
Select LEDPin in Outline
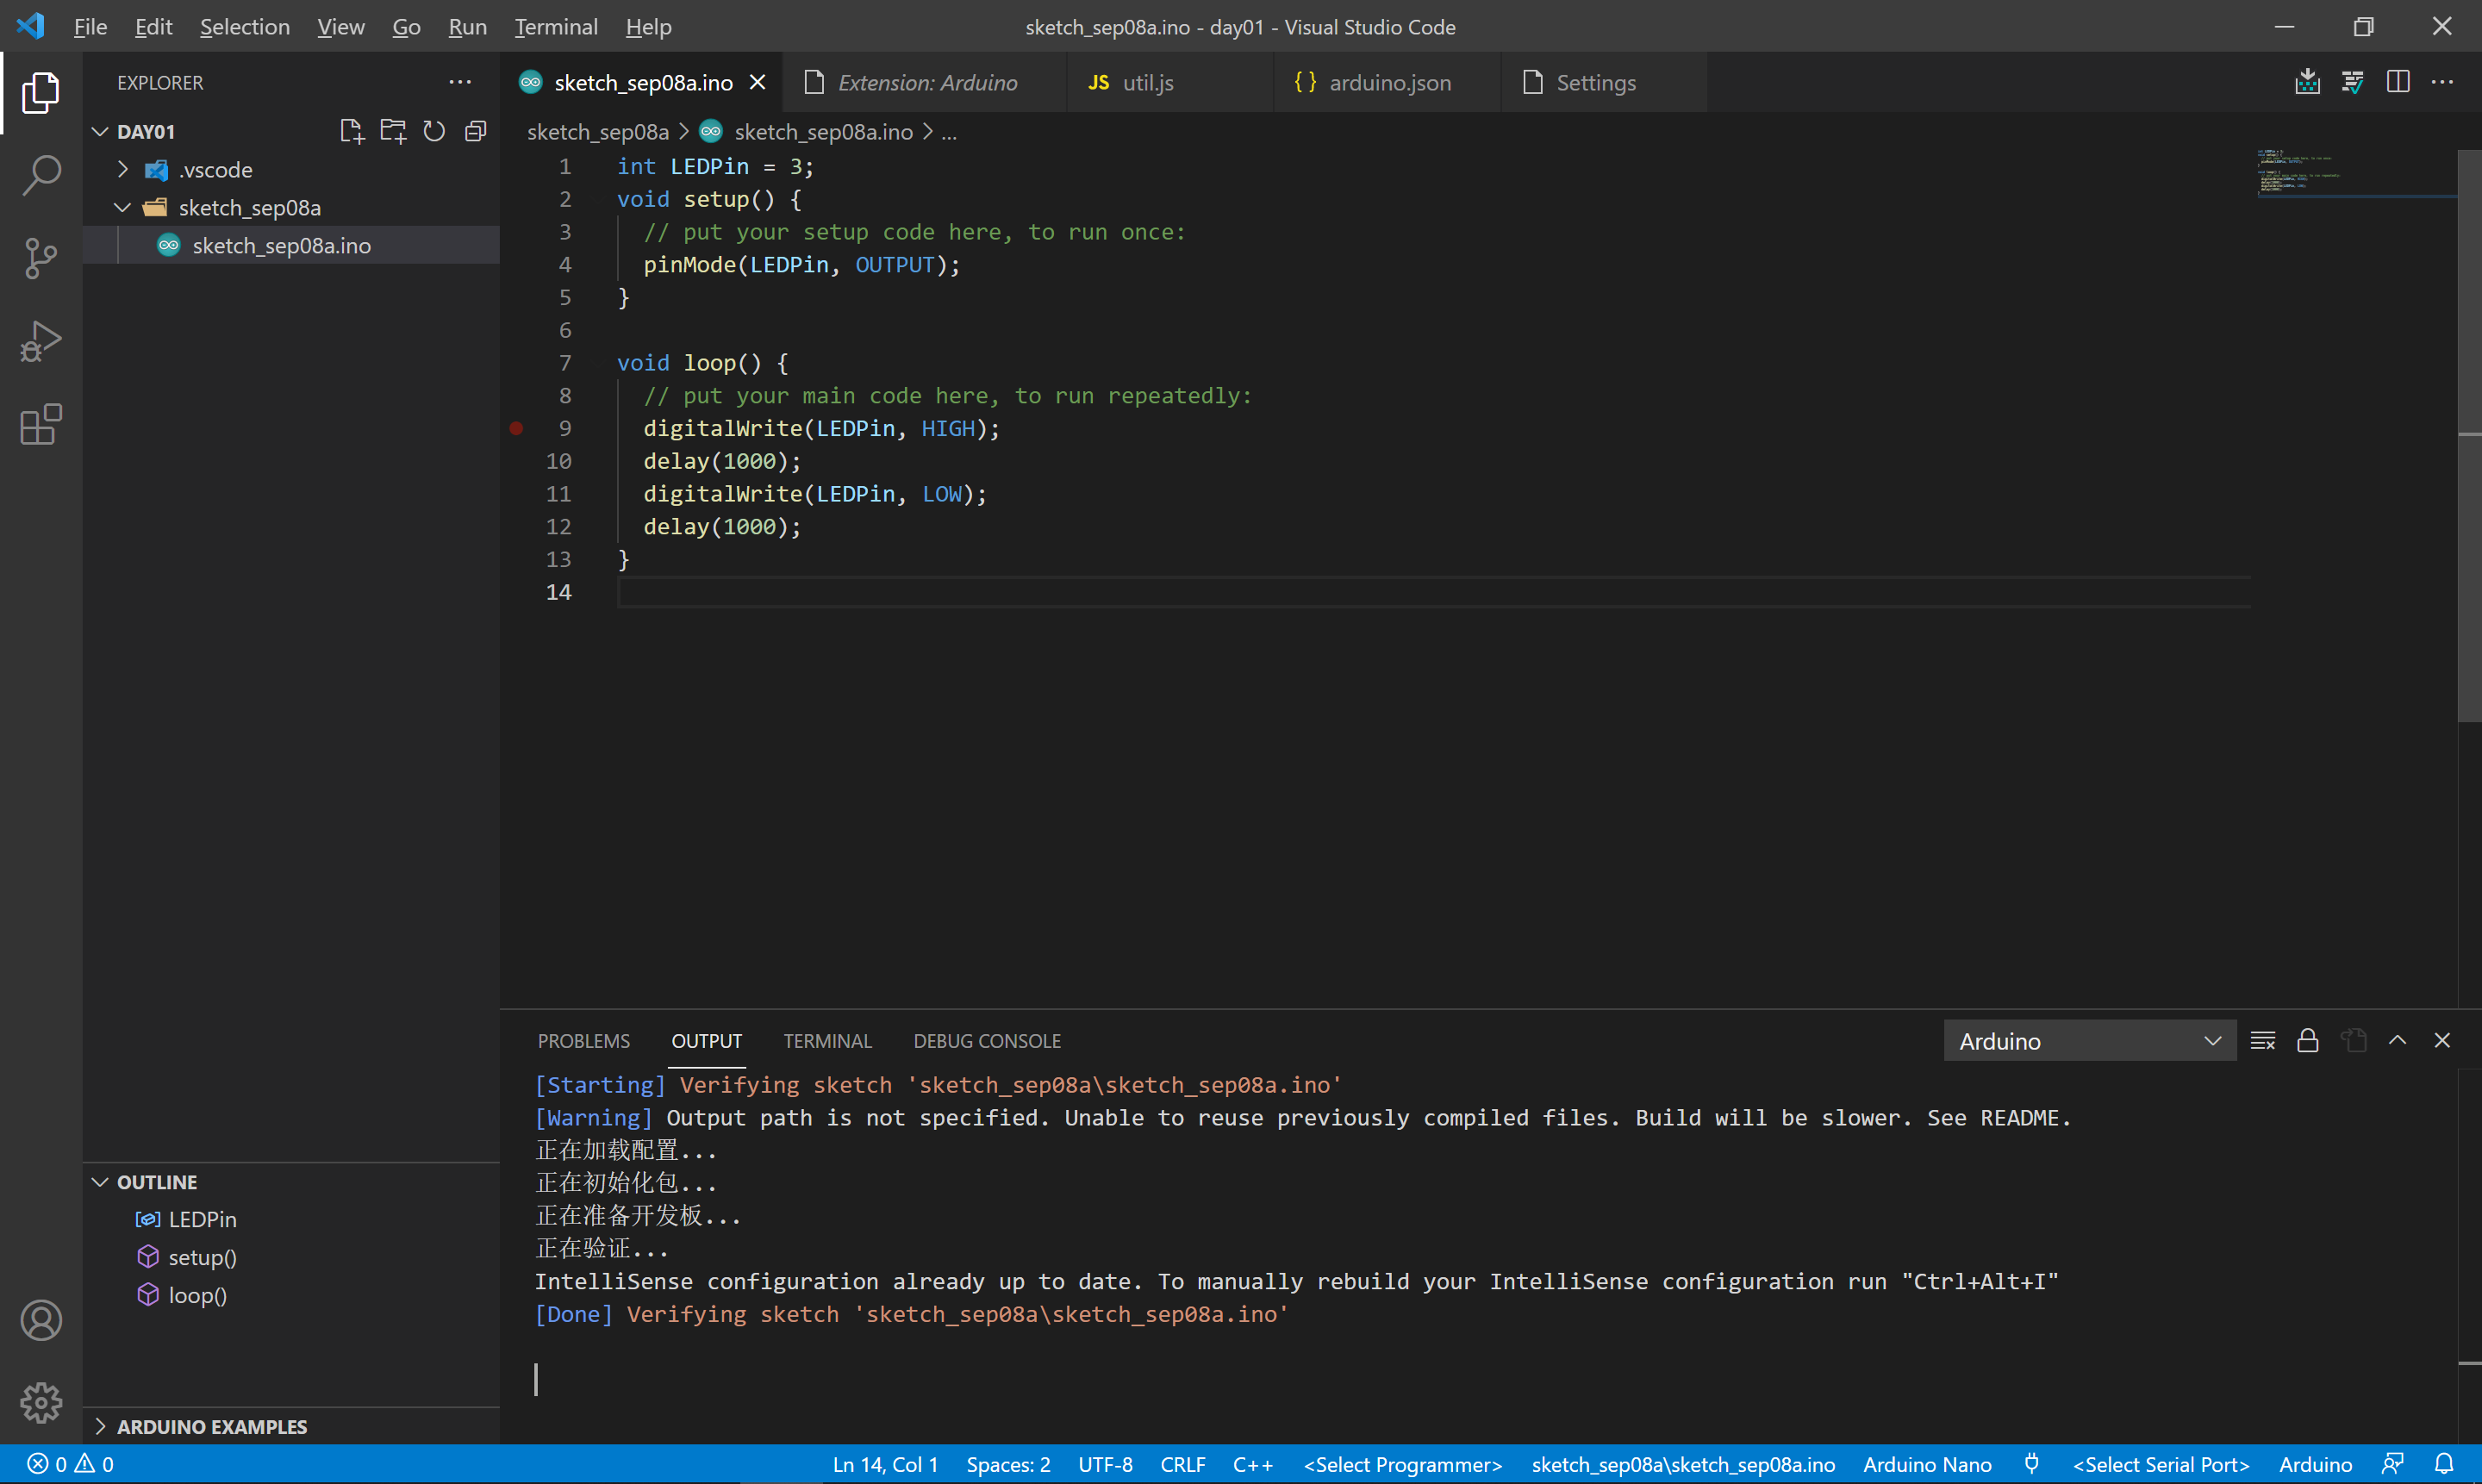point(291,1219)
